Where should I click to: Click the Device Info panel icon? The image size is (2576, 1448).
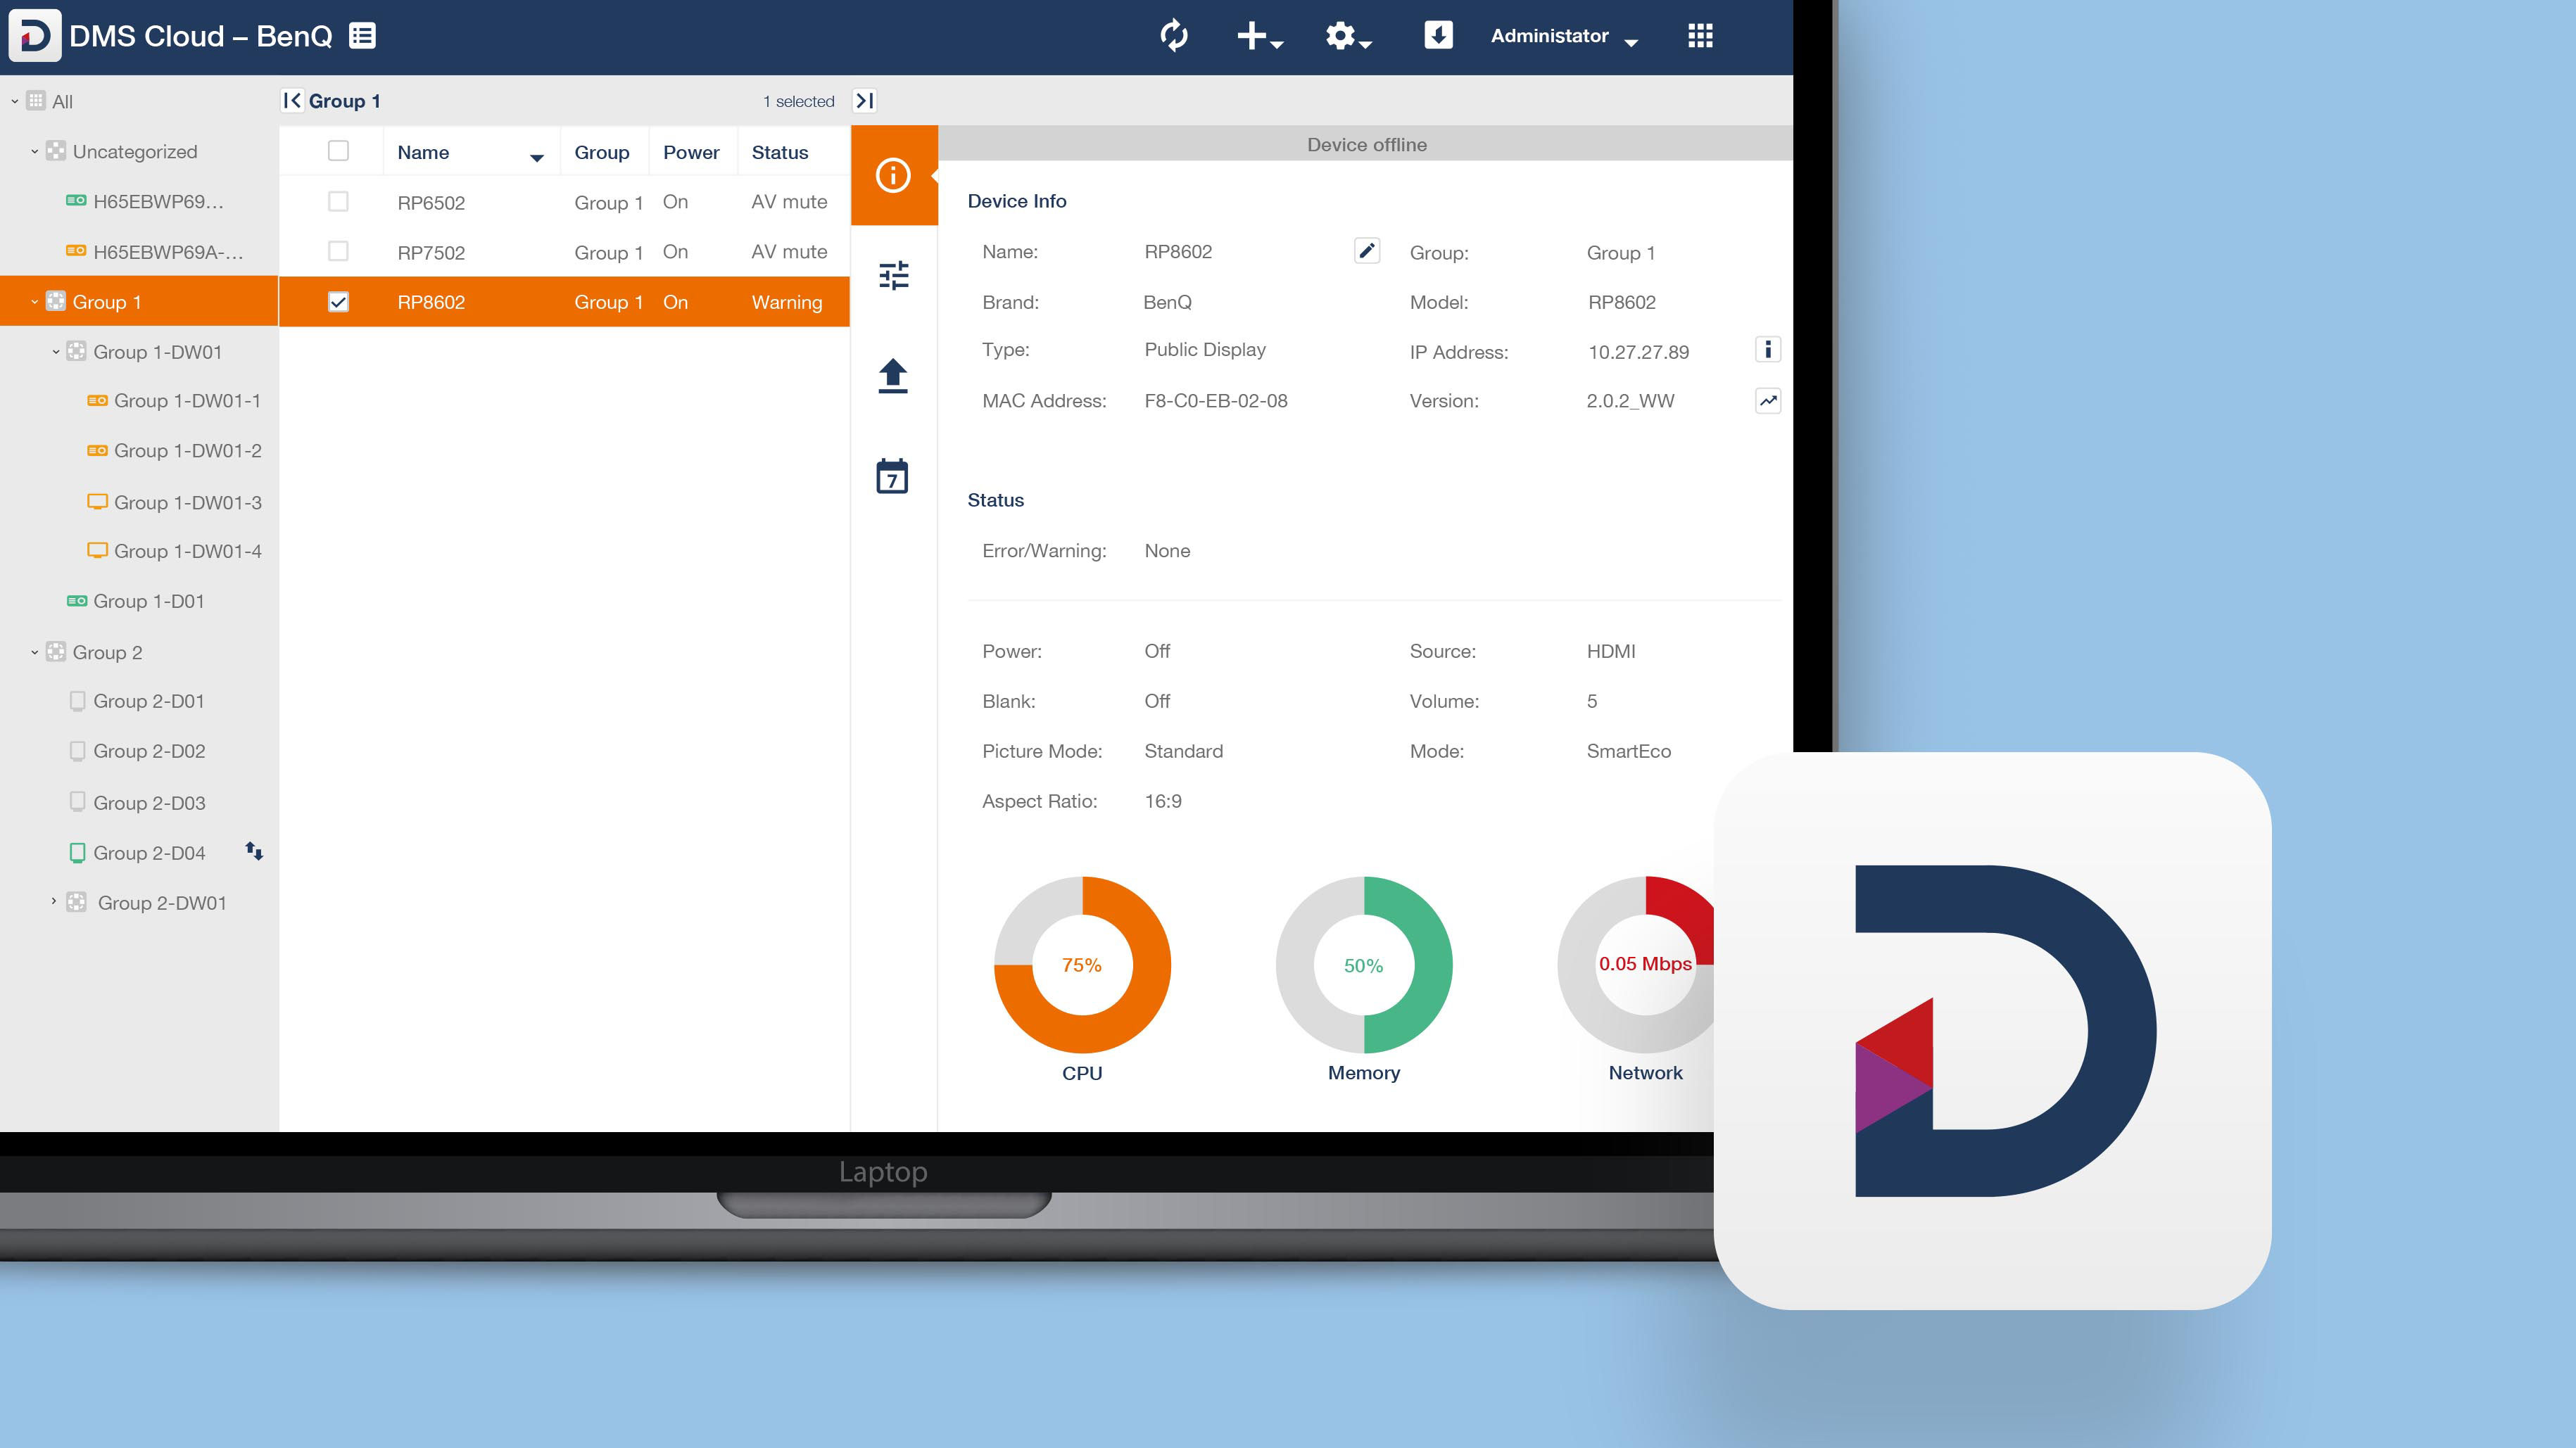[x=893, y=175]
